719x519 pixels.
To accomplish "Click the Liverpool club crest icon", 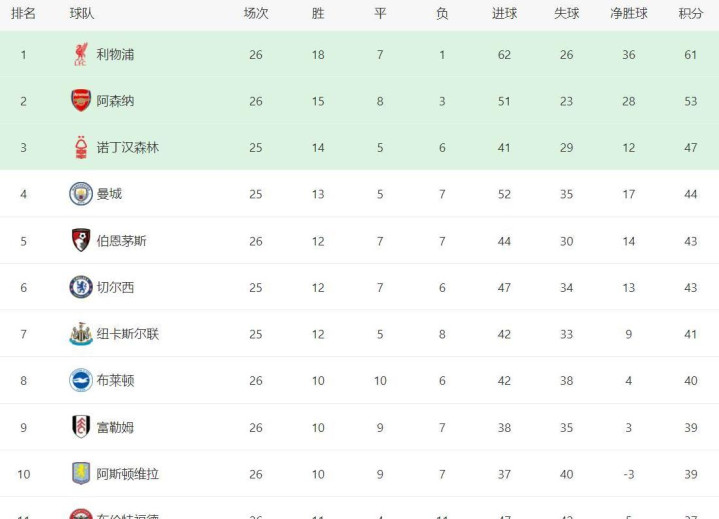I will click(x=81, y=55).
